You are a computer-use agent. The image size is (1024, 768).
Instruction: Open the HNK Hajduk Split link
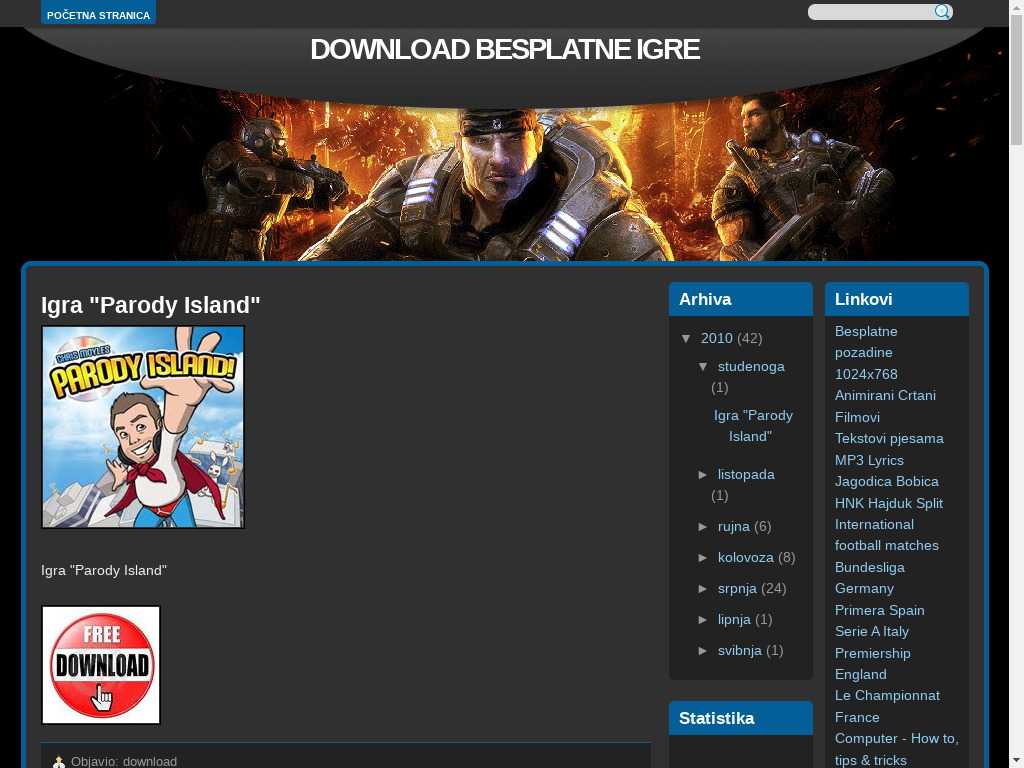pos(888,503)
